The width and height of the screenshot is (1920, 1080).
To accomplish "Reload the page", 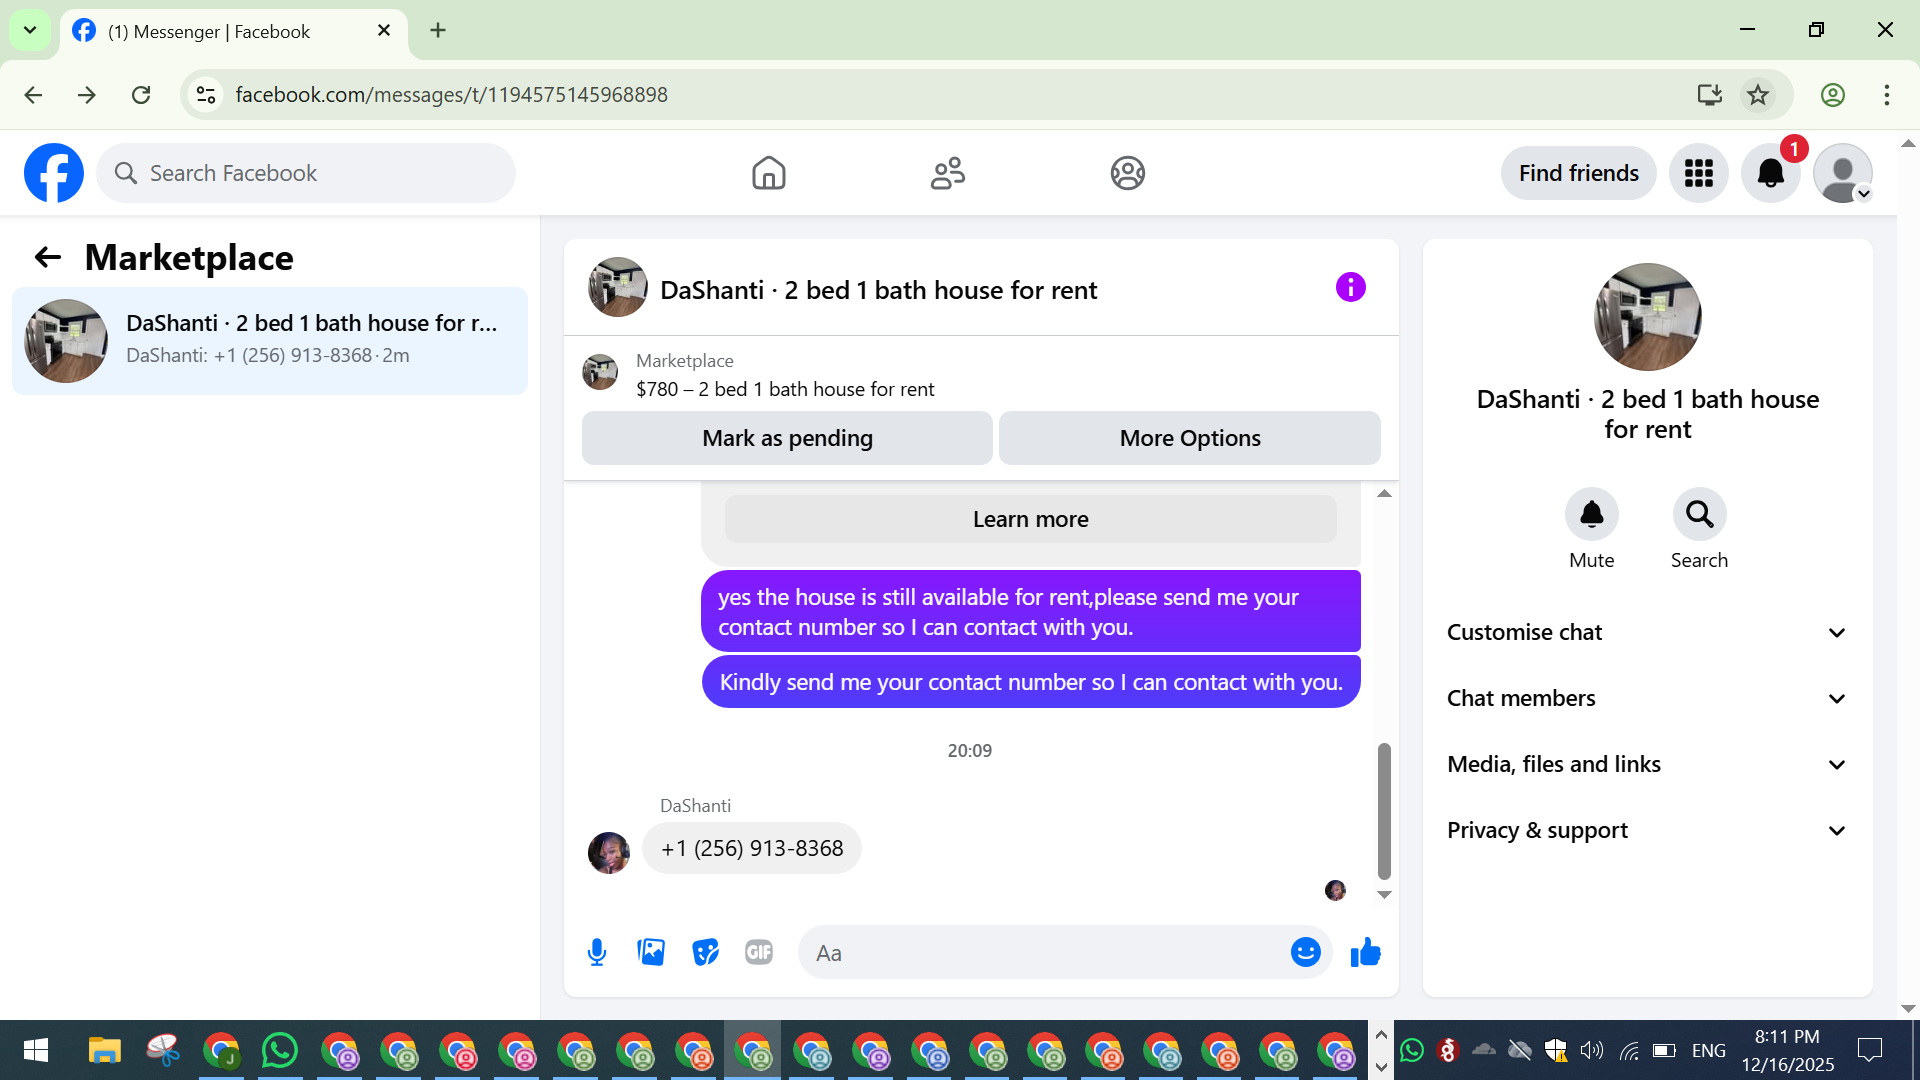I will [x=141, y=95].
